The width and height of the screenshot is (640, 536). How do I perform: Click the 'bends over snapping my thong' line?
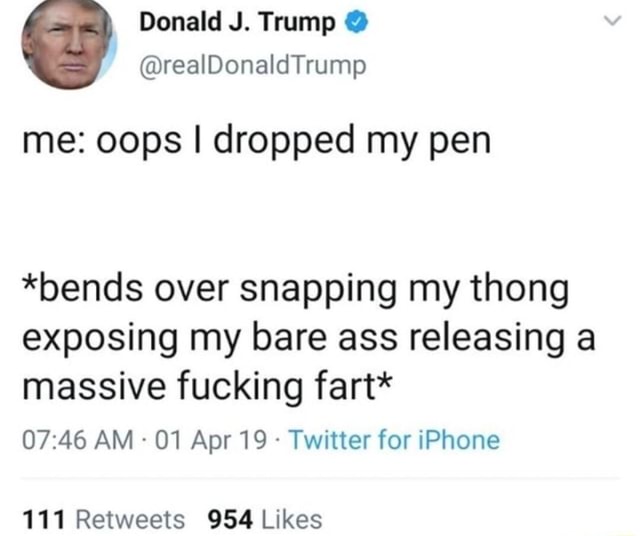coord(296,290)
